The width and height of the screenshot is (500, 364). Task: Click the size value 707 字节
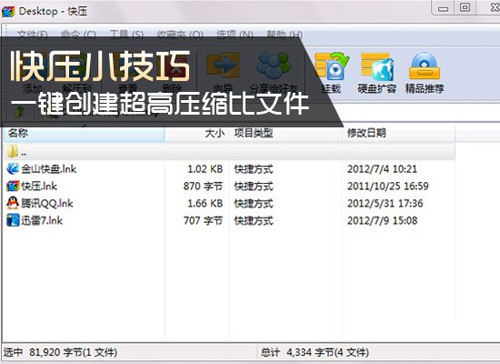point(203,221)
